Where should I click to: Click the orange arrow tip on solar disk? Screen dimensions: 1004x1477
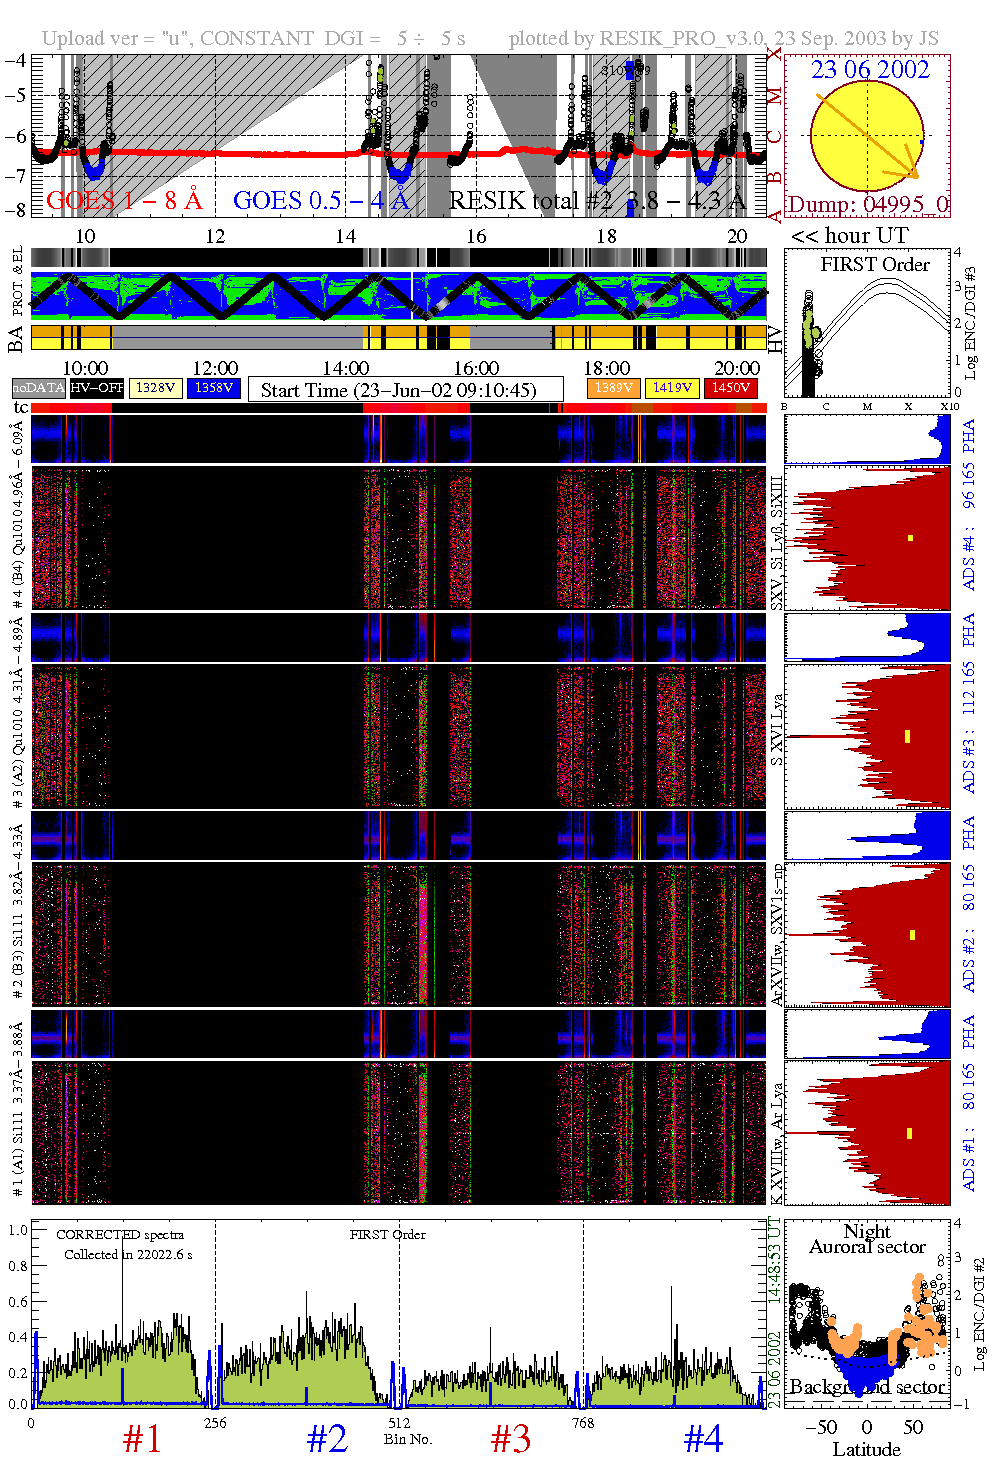(x=913, y=175)
